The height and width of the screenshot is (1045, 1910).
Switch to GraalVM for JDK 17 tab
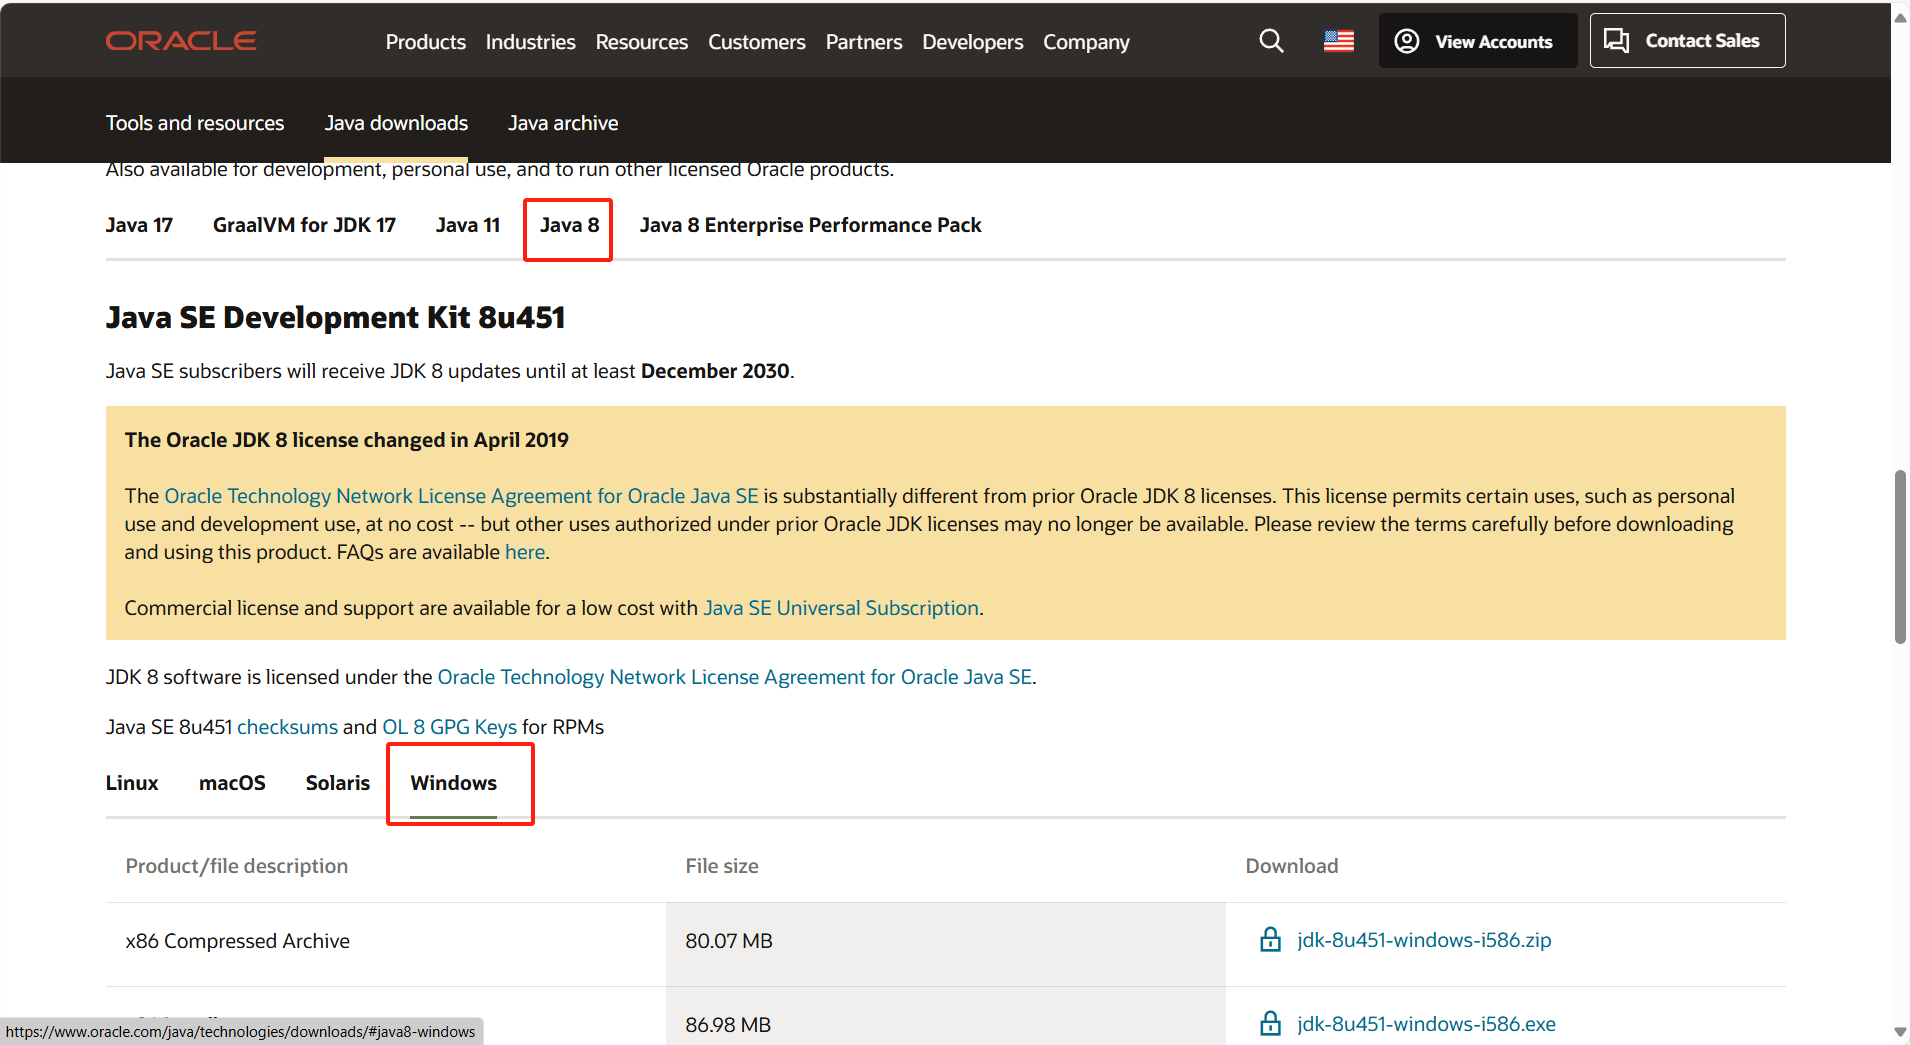(x=304, y=225)
